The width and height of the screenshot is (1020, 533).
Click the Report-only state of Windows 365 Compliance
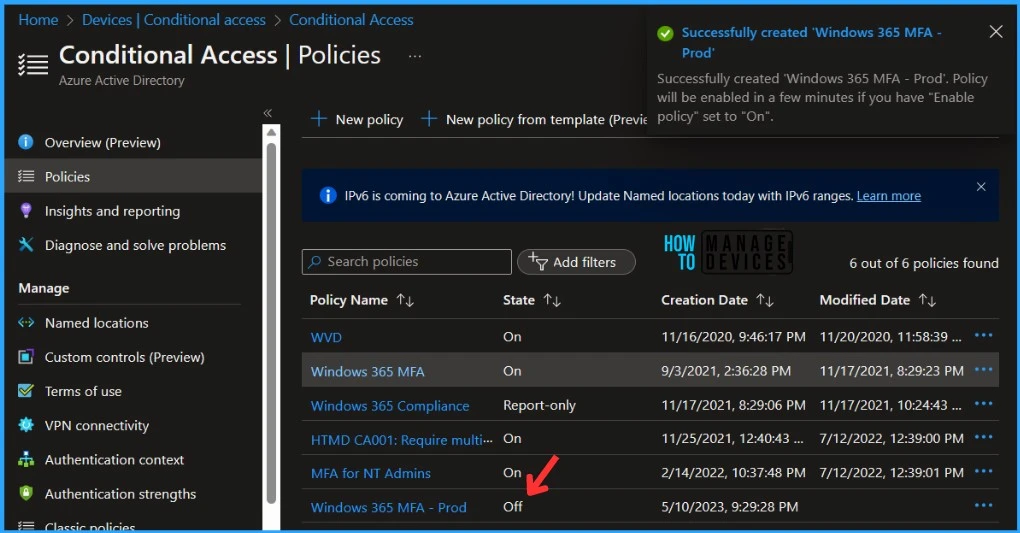pyautogui.click(x=539, y=405)
